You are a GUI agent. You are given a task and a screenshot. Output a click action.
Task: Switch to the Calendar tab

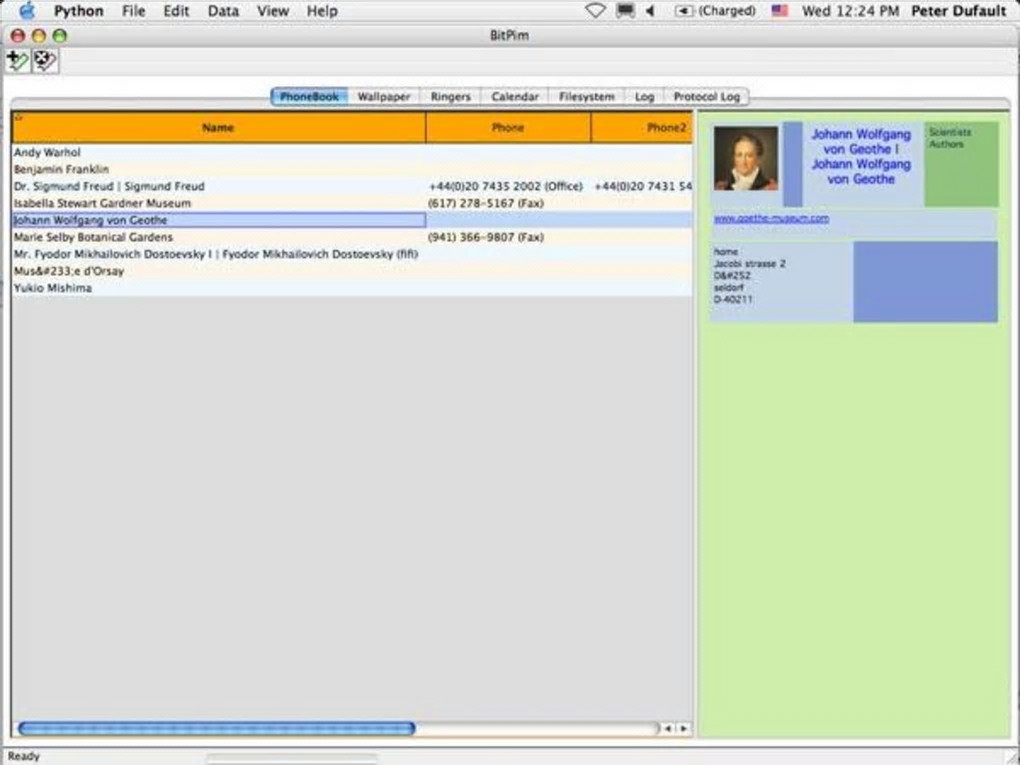(x=515, y=96)
